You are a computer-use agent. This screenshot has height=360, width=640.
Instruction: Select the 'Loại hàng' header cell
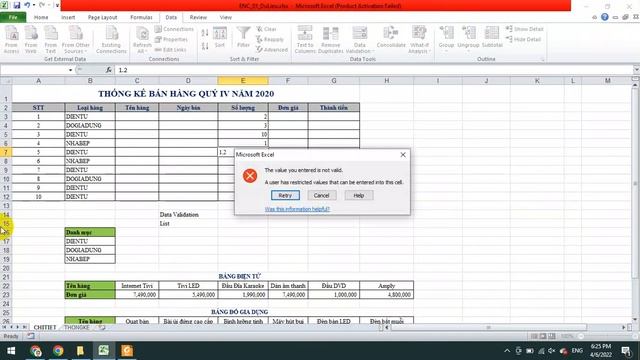90,108
